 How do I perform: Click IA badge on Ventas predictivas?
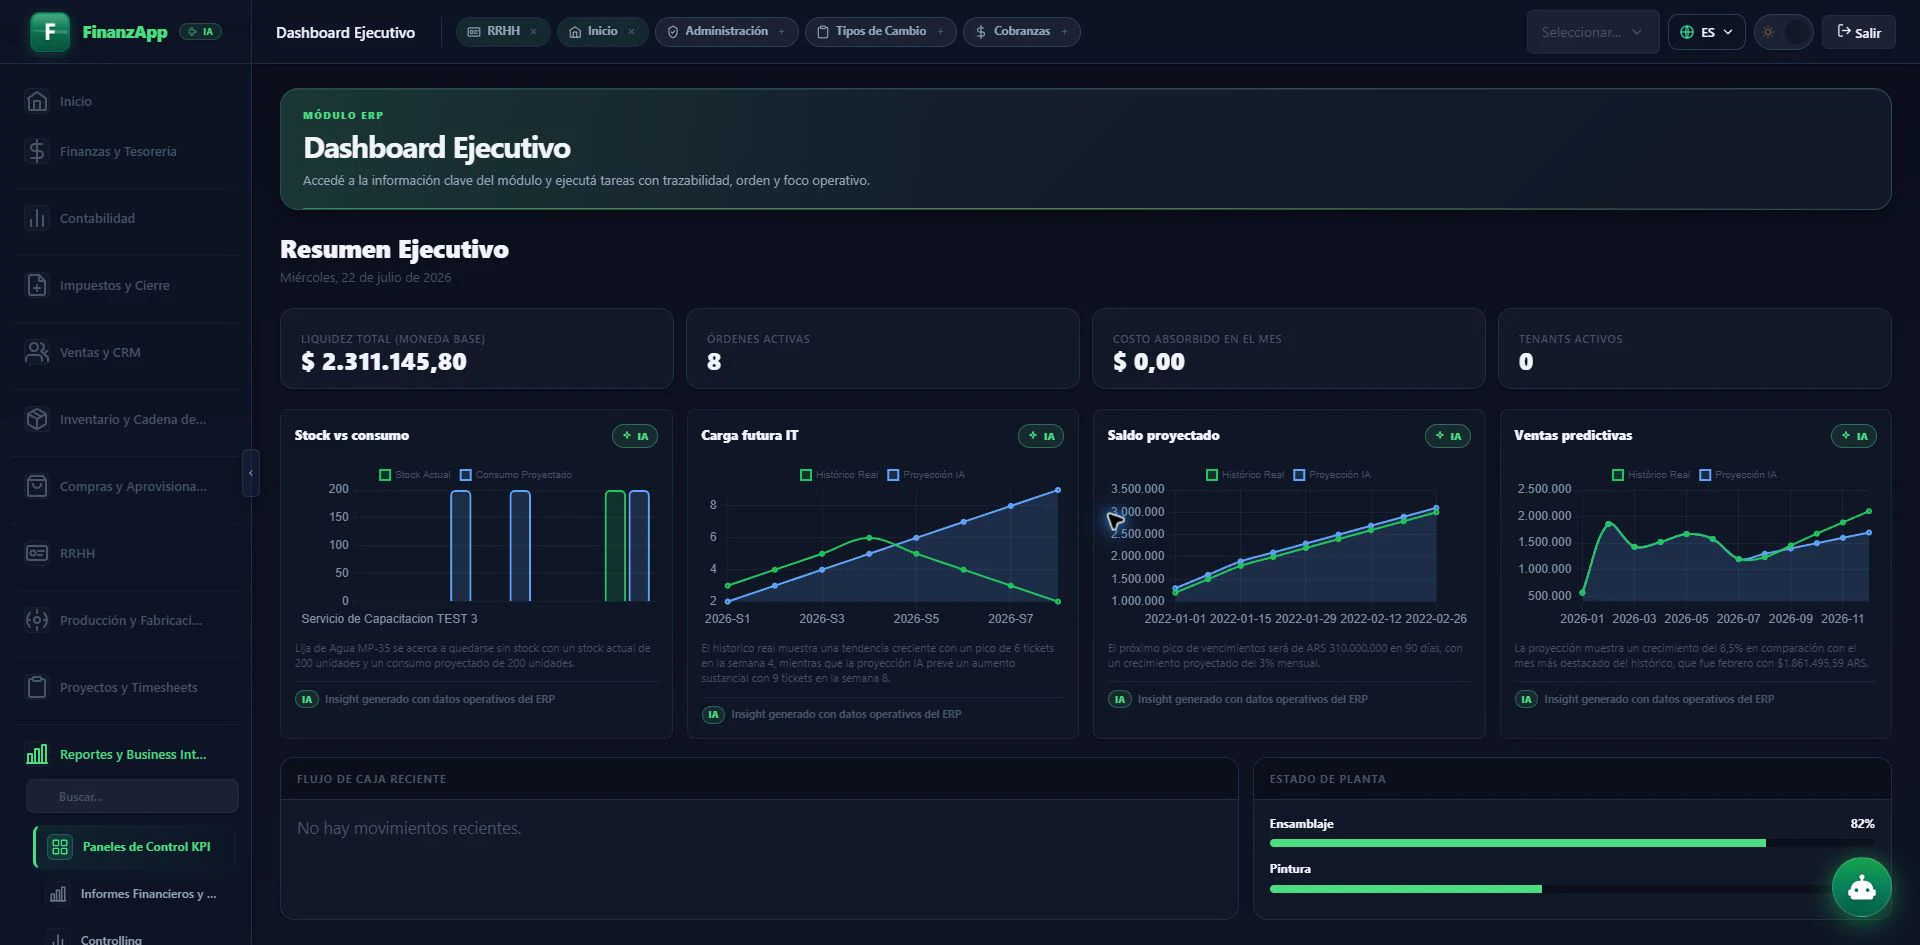(x=1854, y=436)
